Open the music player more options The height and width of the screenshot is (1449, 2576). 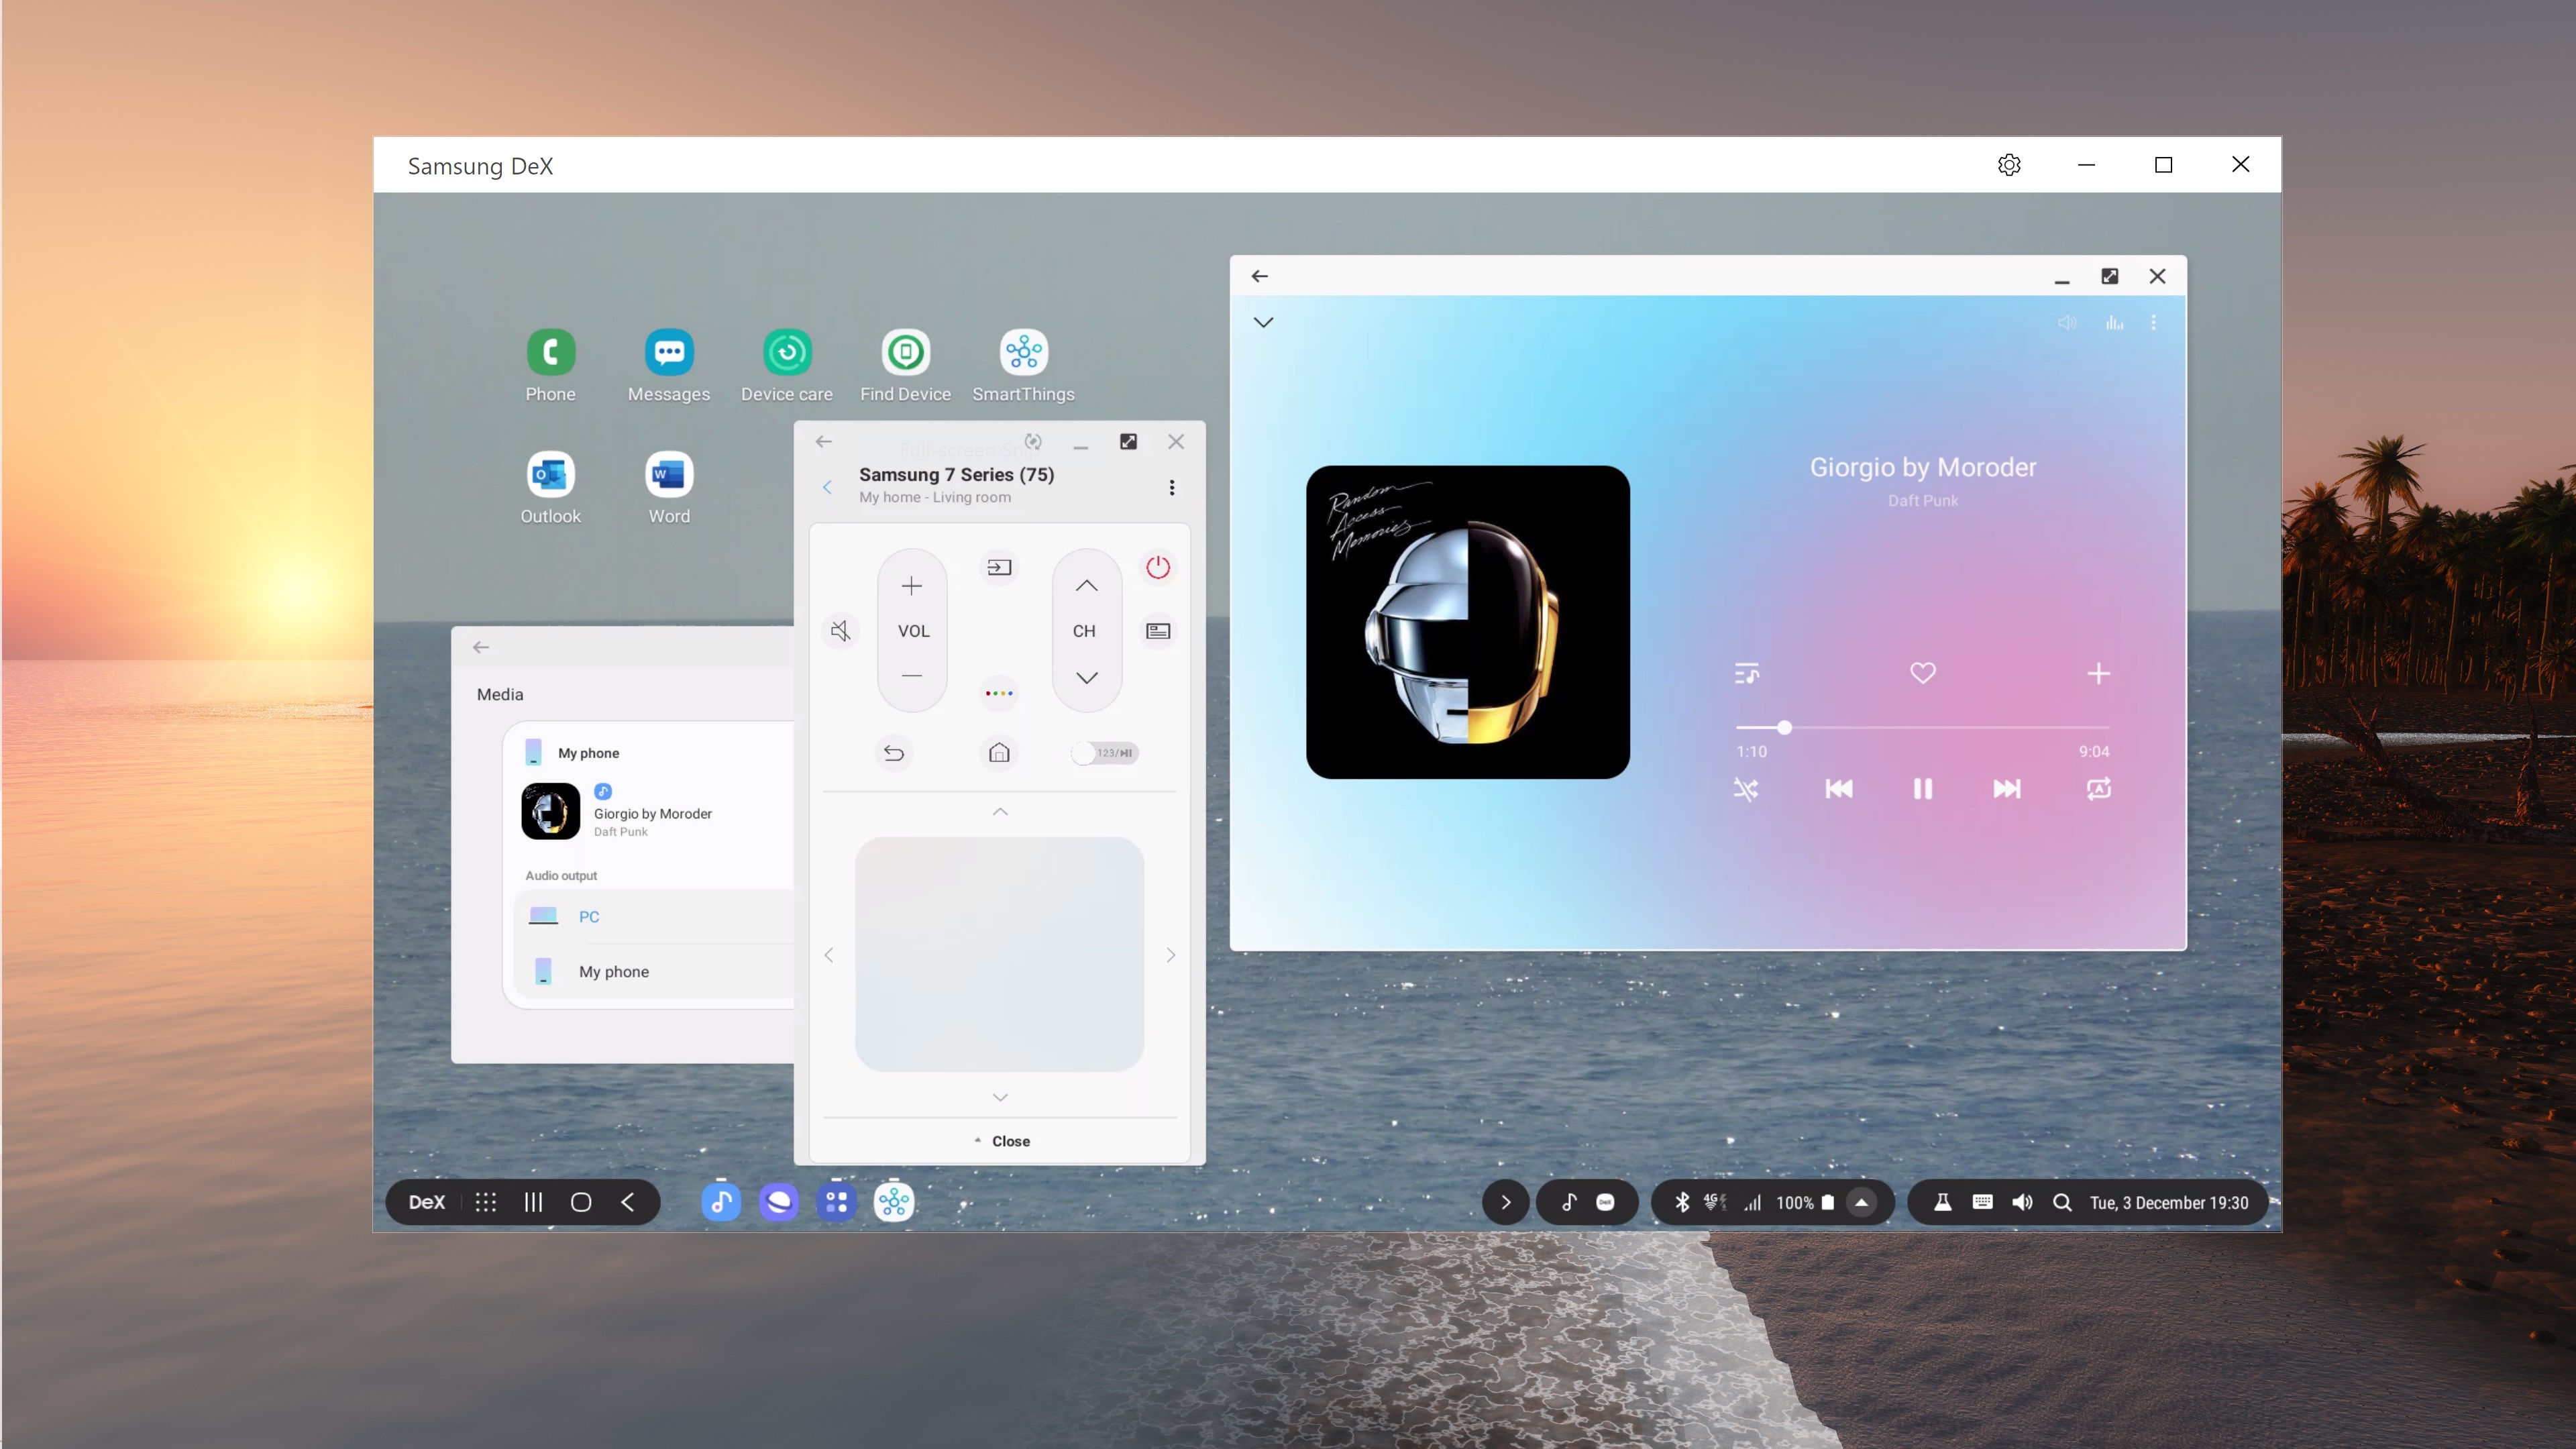(x=2153, y=322)
